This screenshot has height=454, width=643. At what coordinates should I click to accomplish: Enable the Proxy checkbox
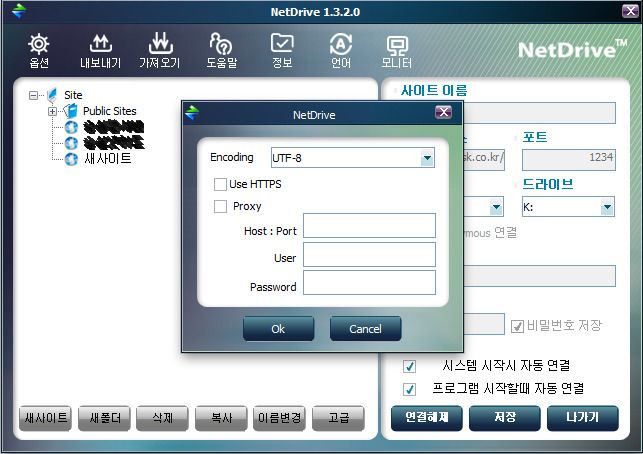pos(220,206)
